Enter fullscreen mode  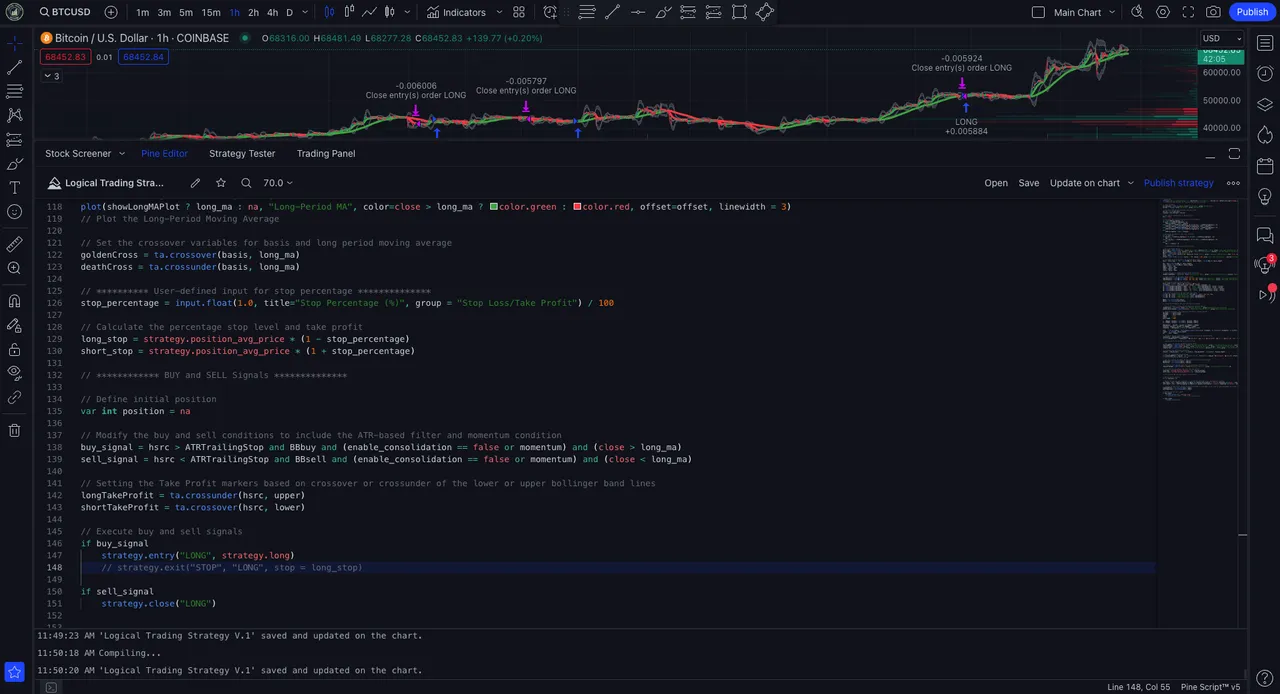(1188, 12)
